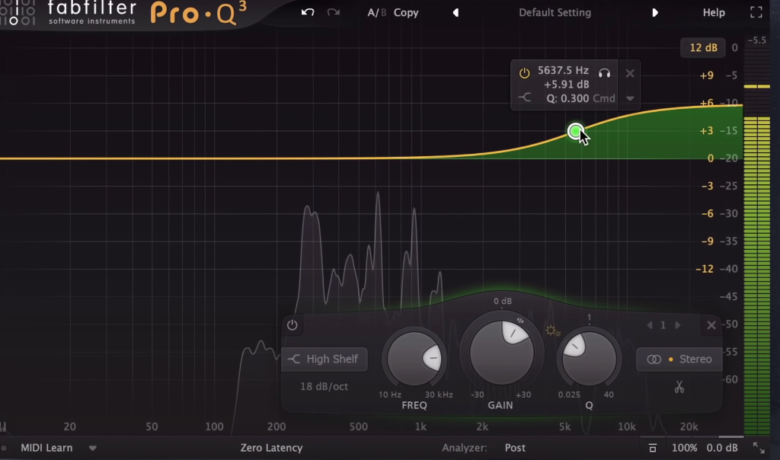
Task: Close the band control panel
Action: click(711, 325)
